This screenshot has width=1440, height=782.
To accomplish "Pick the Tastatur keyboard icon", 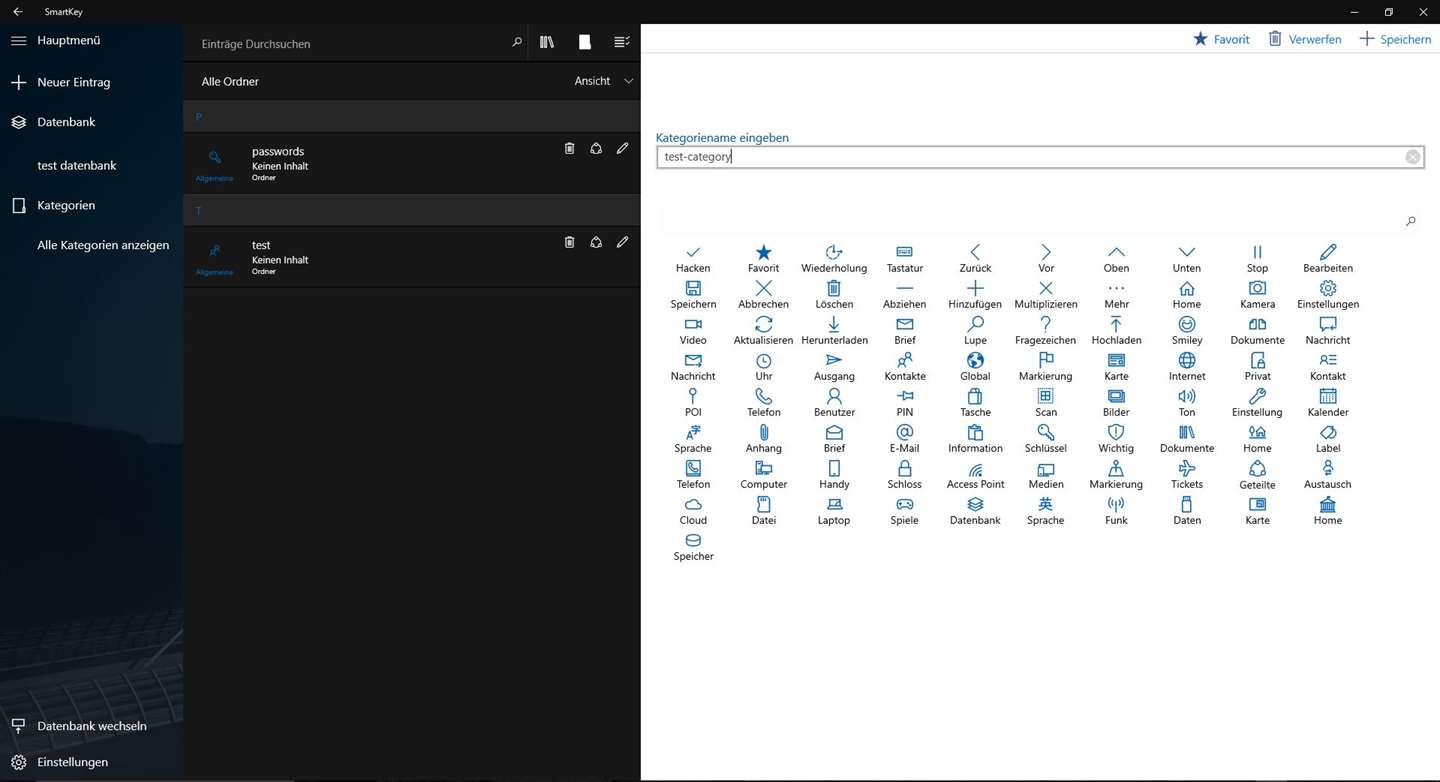I will click(x=904, y=258).
